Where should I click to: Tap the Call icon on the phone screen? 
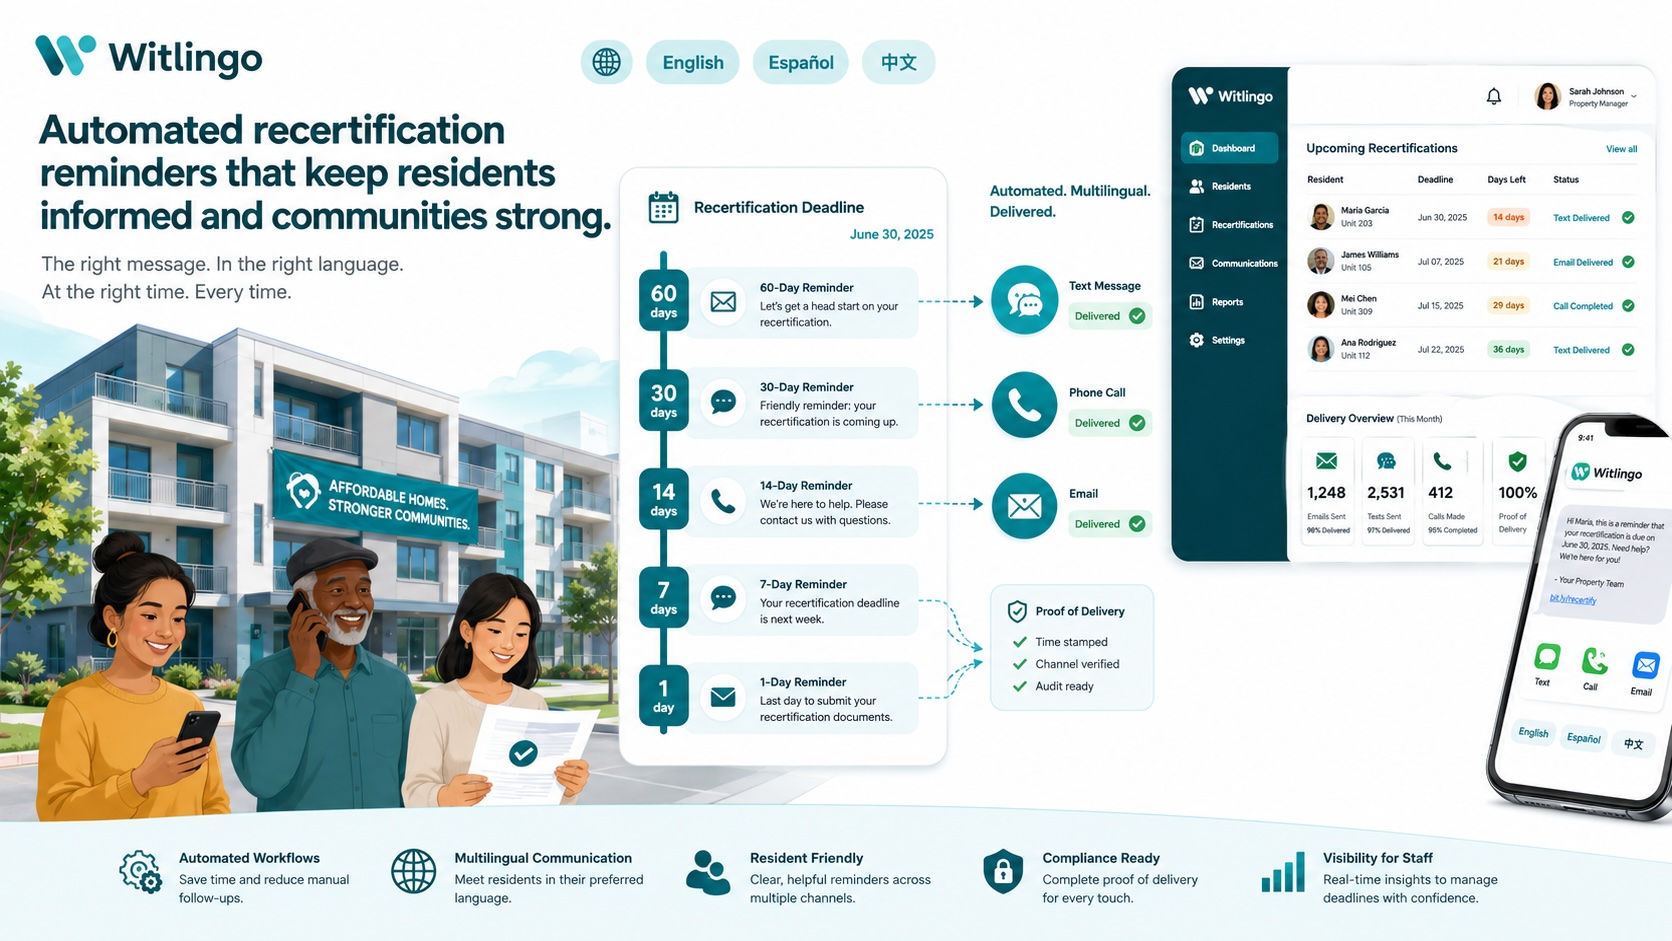(1594, 661)
